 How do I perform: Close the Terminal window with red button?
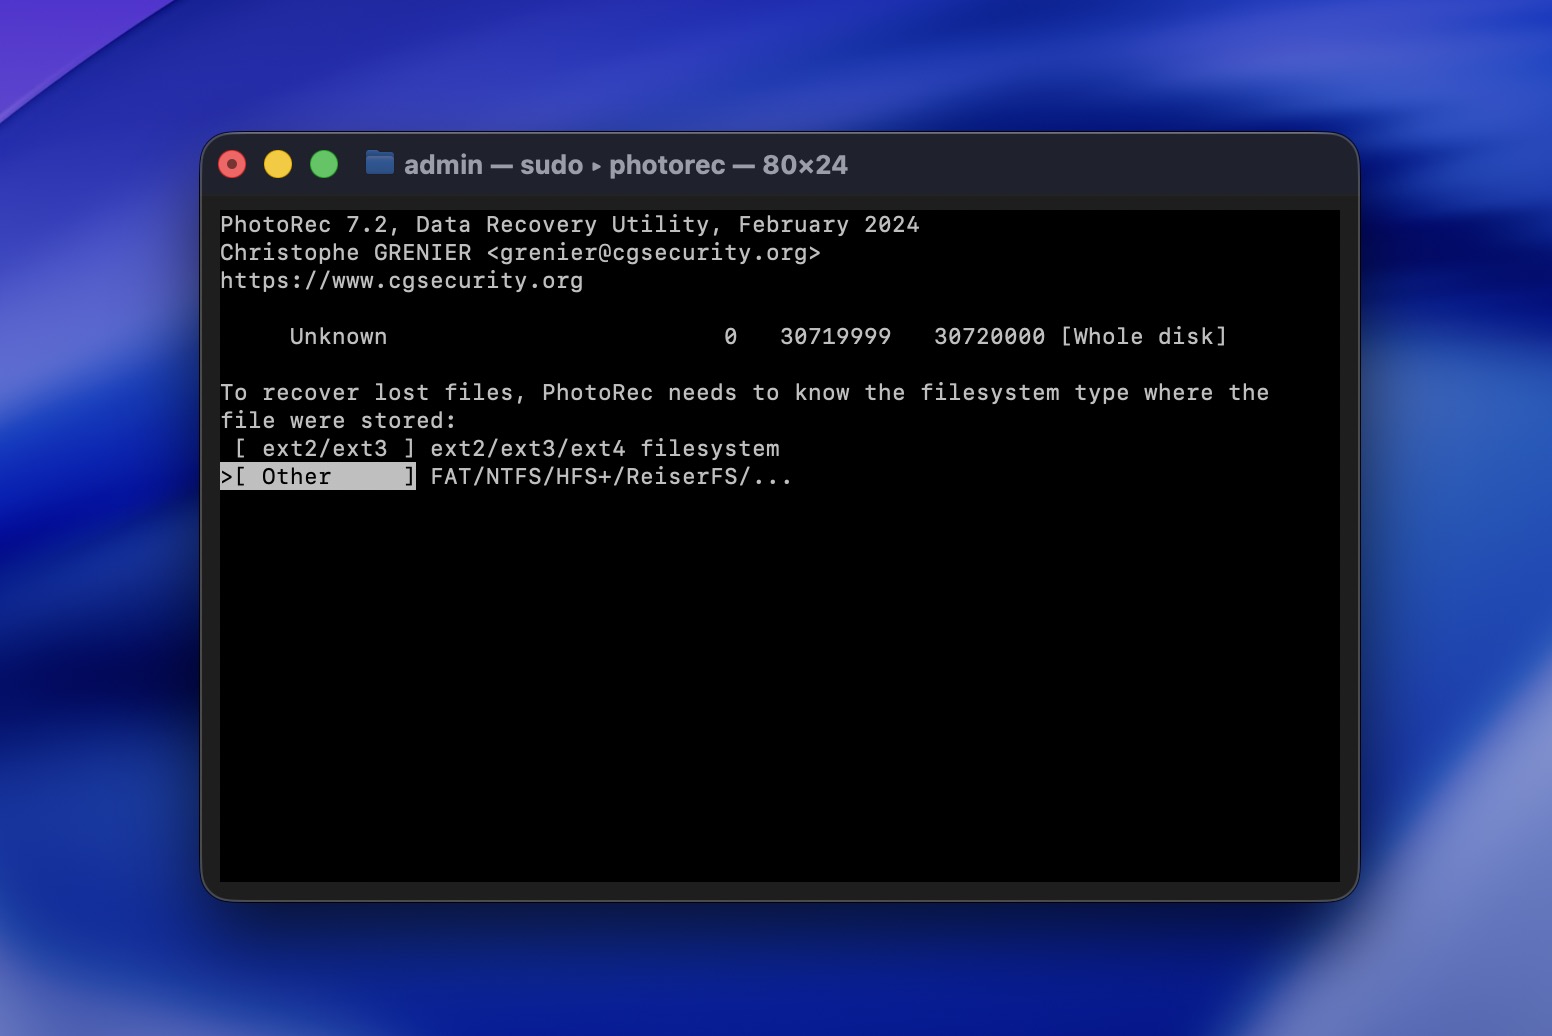pyautogui.click(x=232, y=164)
